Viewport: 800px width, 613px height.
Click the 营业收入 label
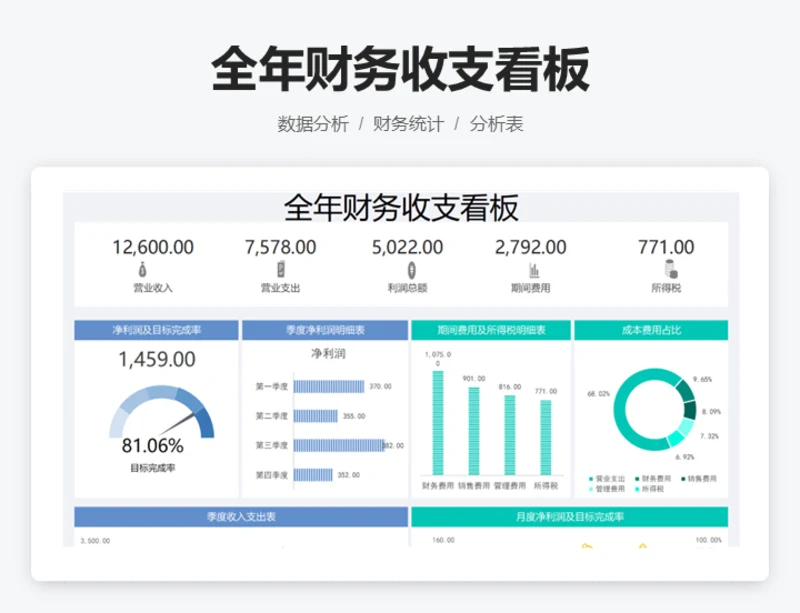[x=153, y=288]
